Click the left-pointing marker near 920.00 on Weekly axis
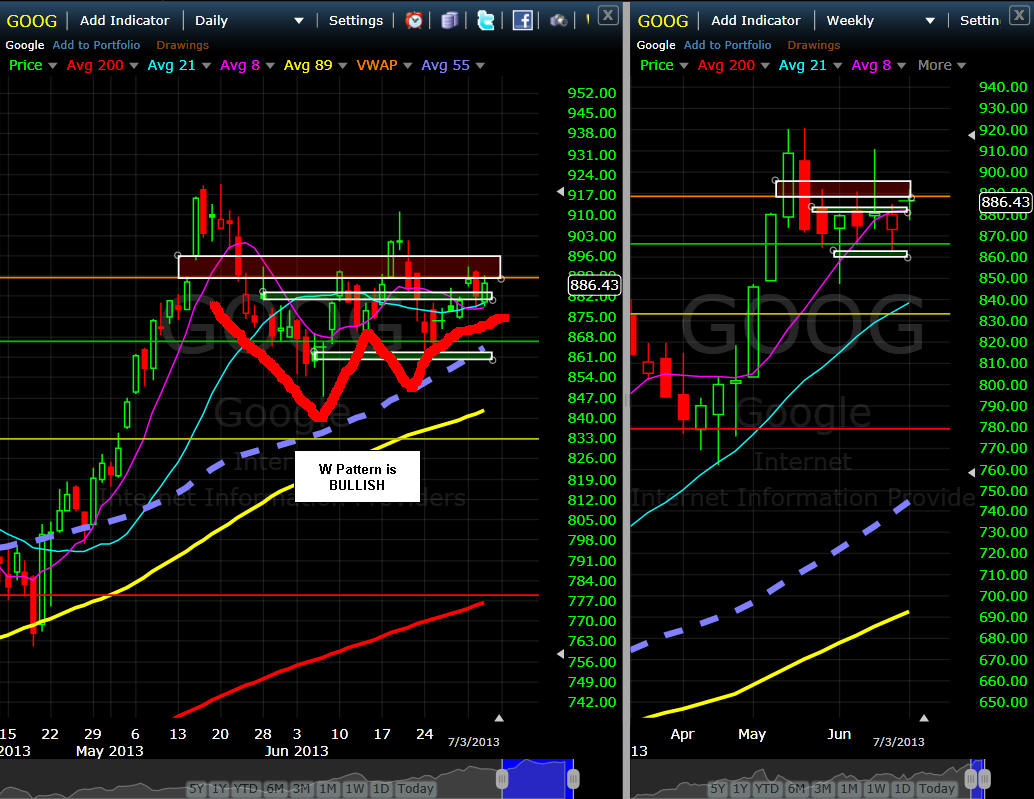 (x=971, y=134)
